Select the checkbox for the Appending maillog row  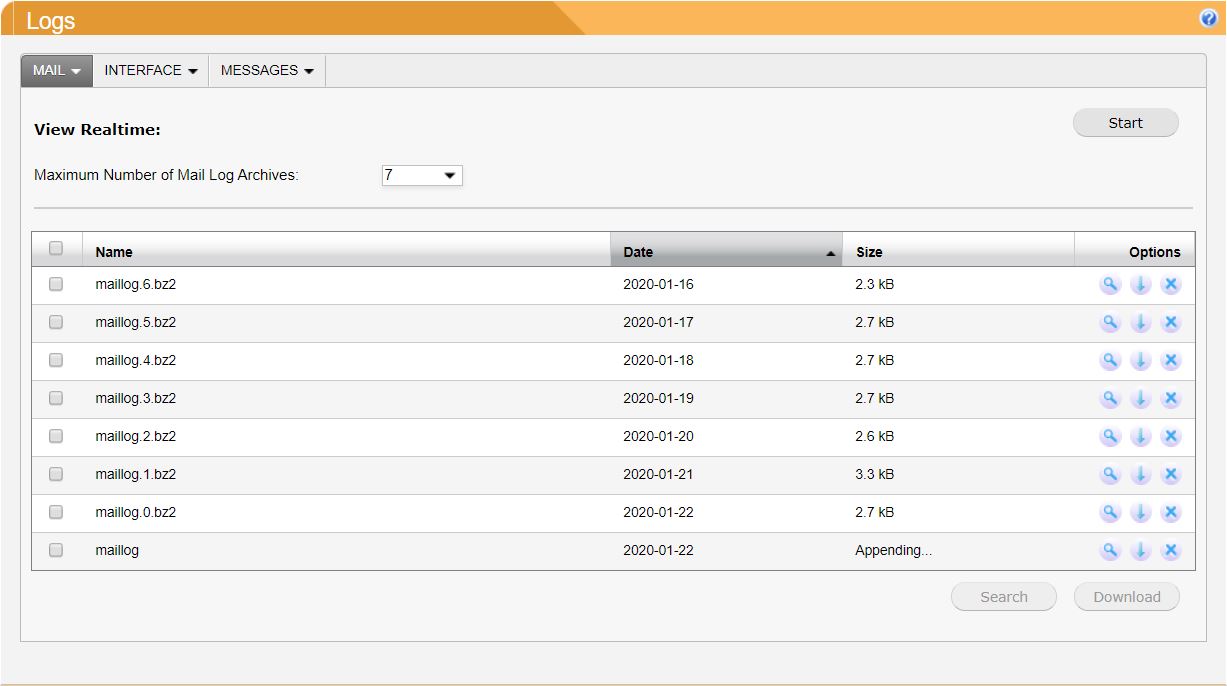point(56,550)
